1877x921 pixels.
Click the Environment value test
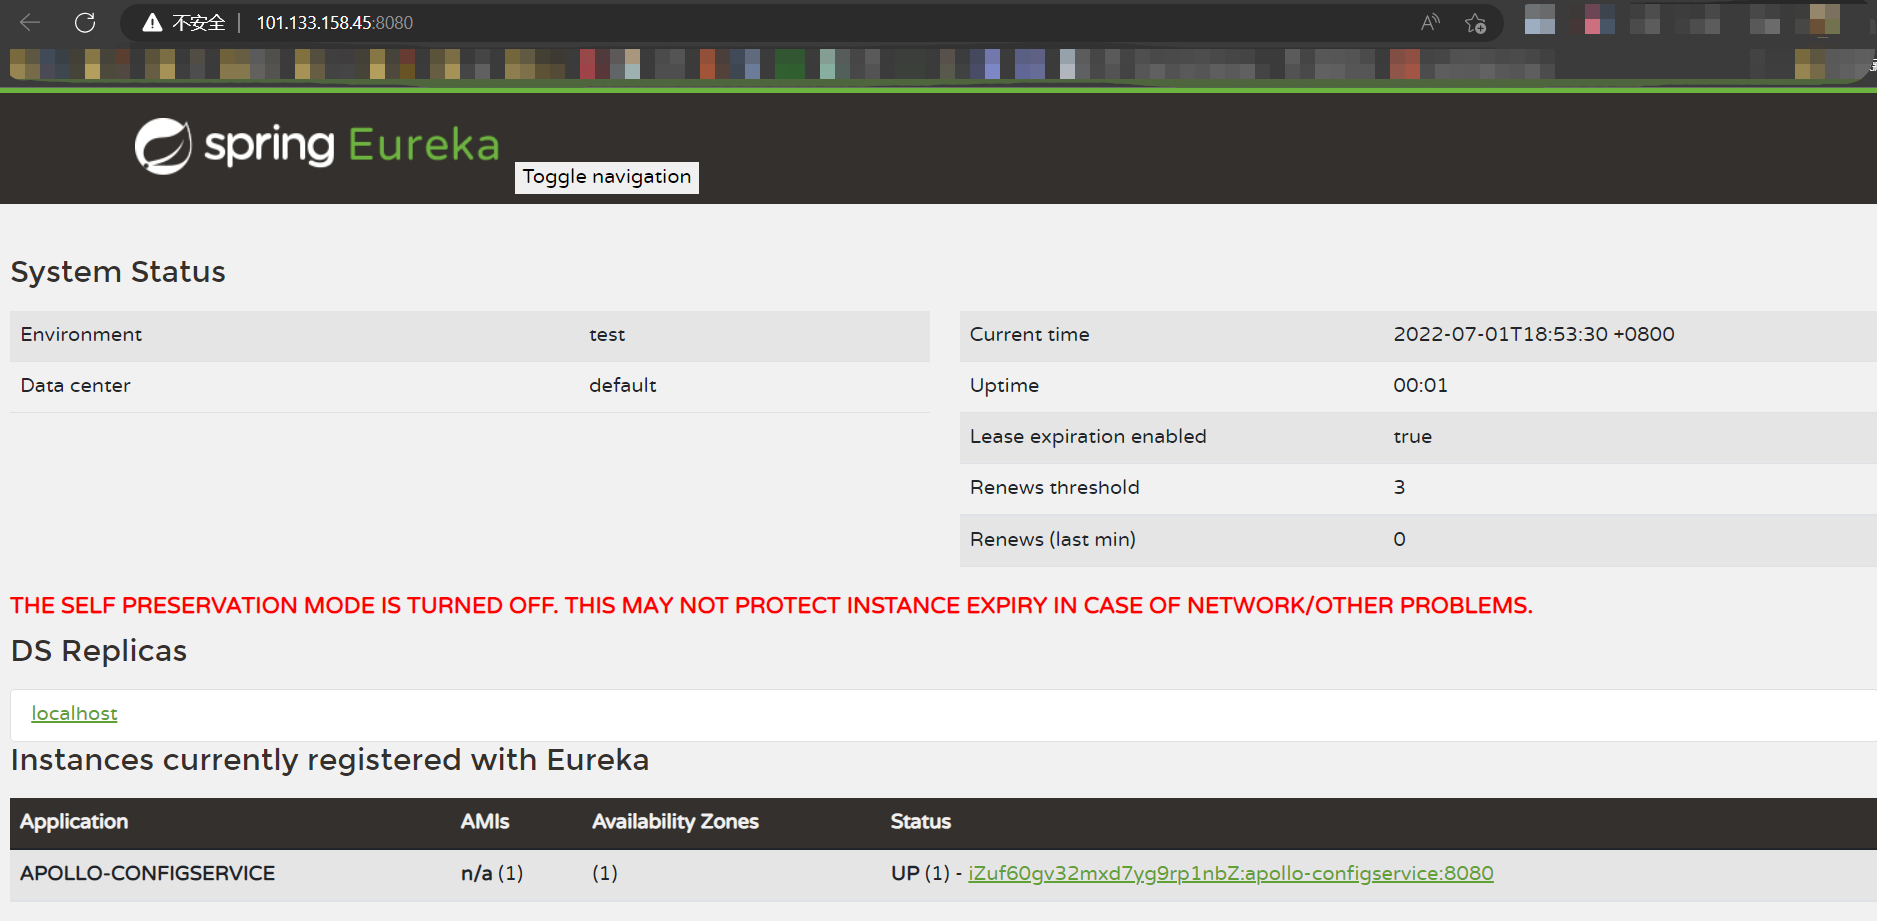point(607,335)
